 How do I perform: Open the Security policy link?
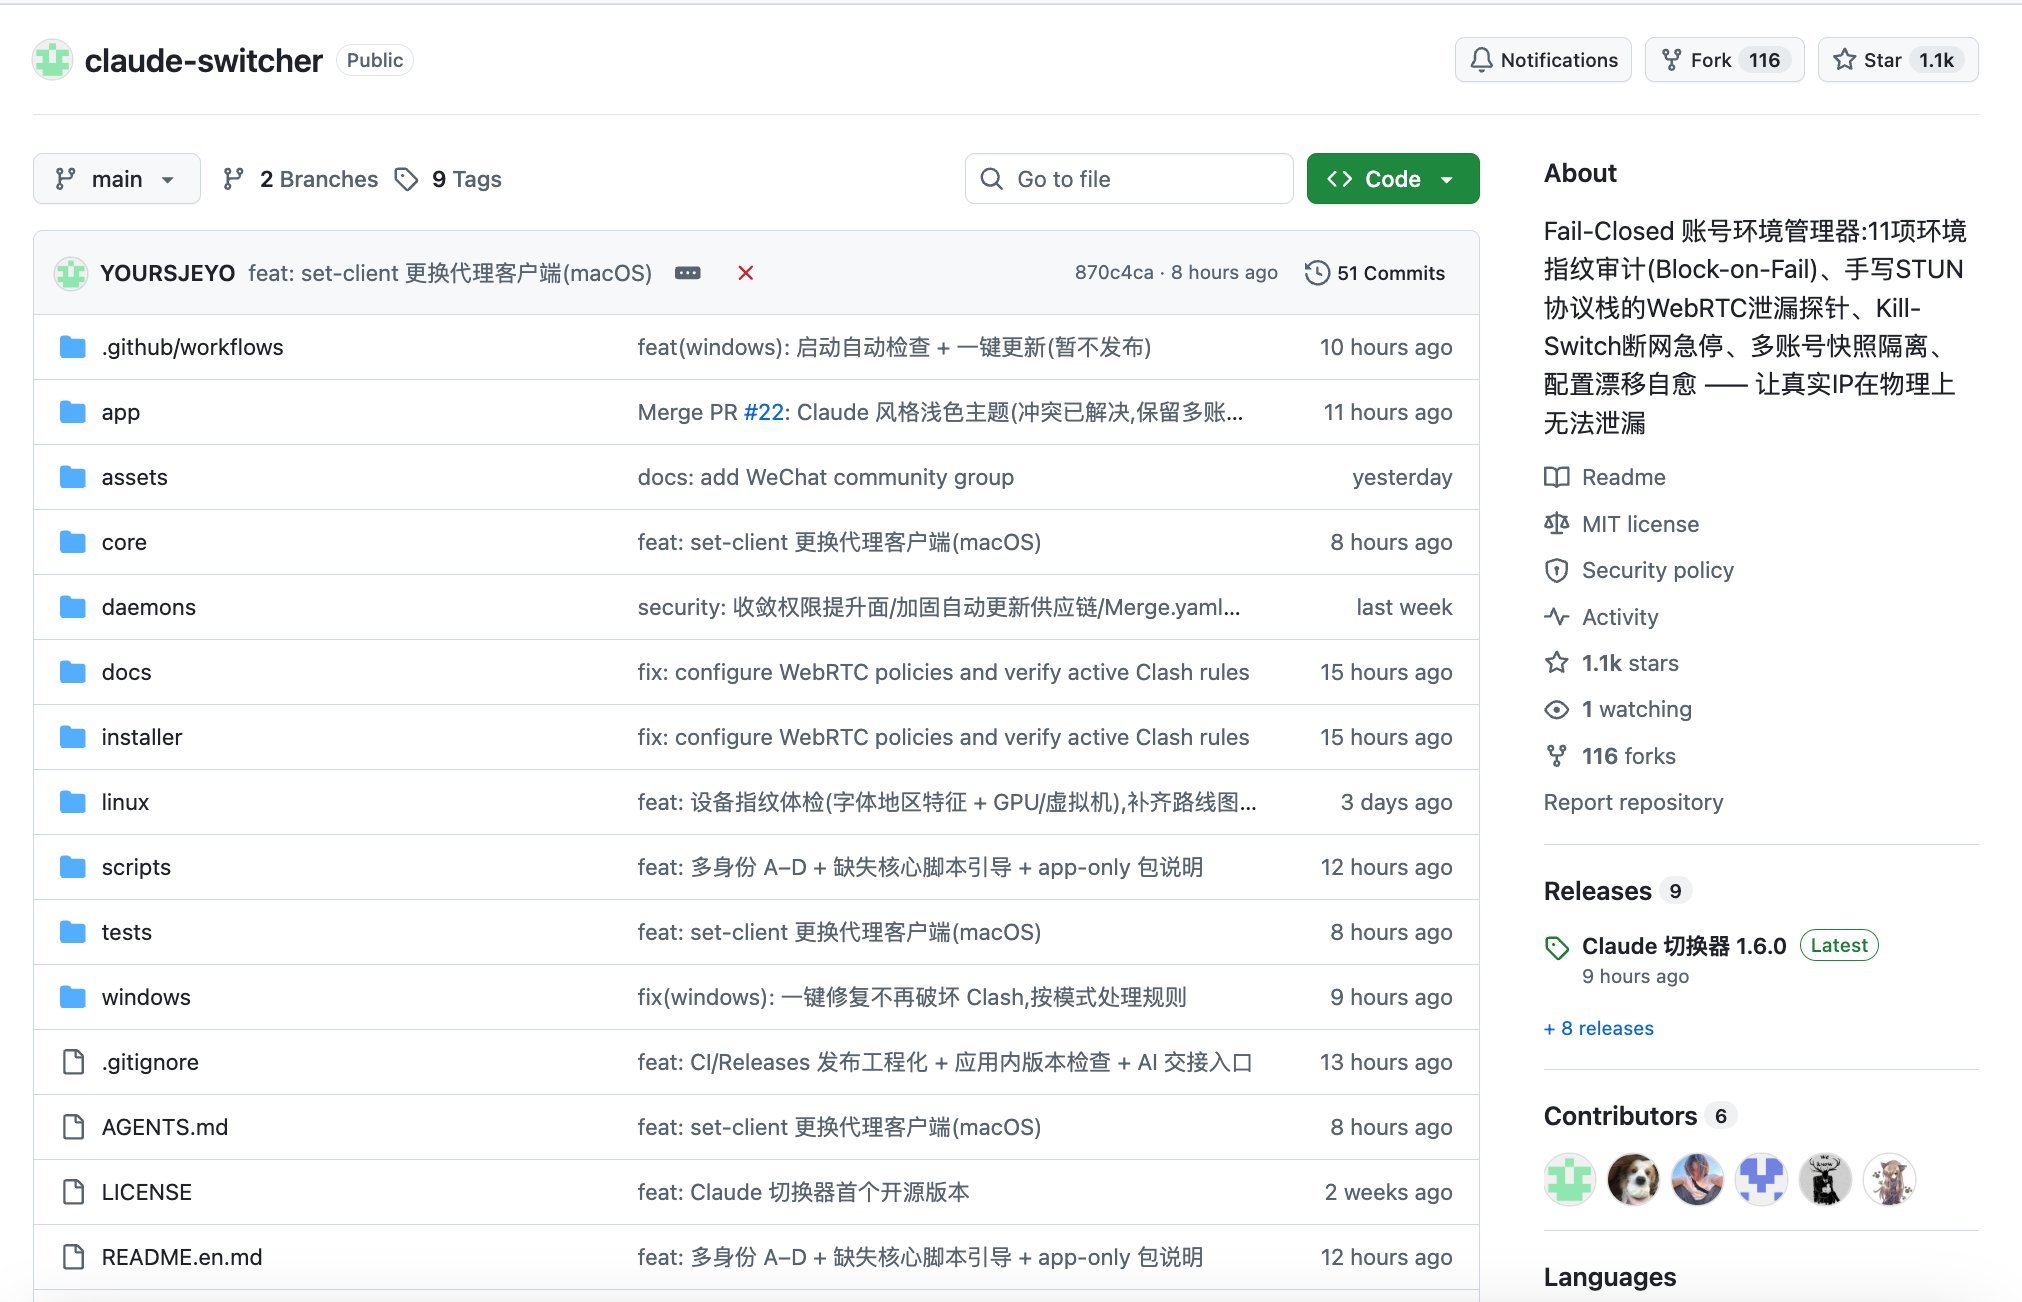(1639, 570)
